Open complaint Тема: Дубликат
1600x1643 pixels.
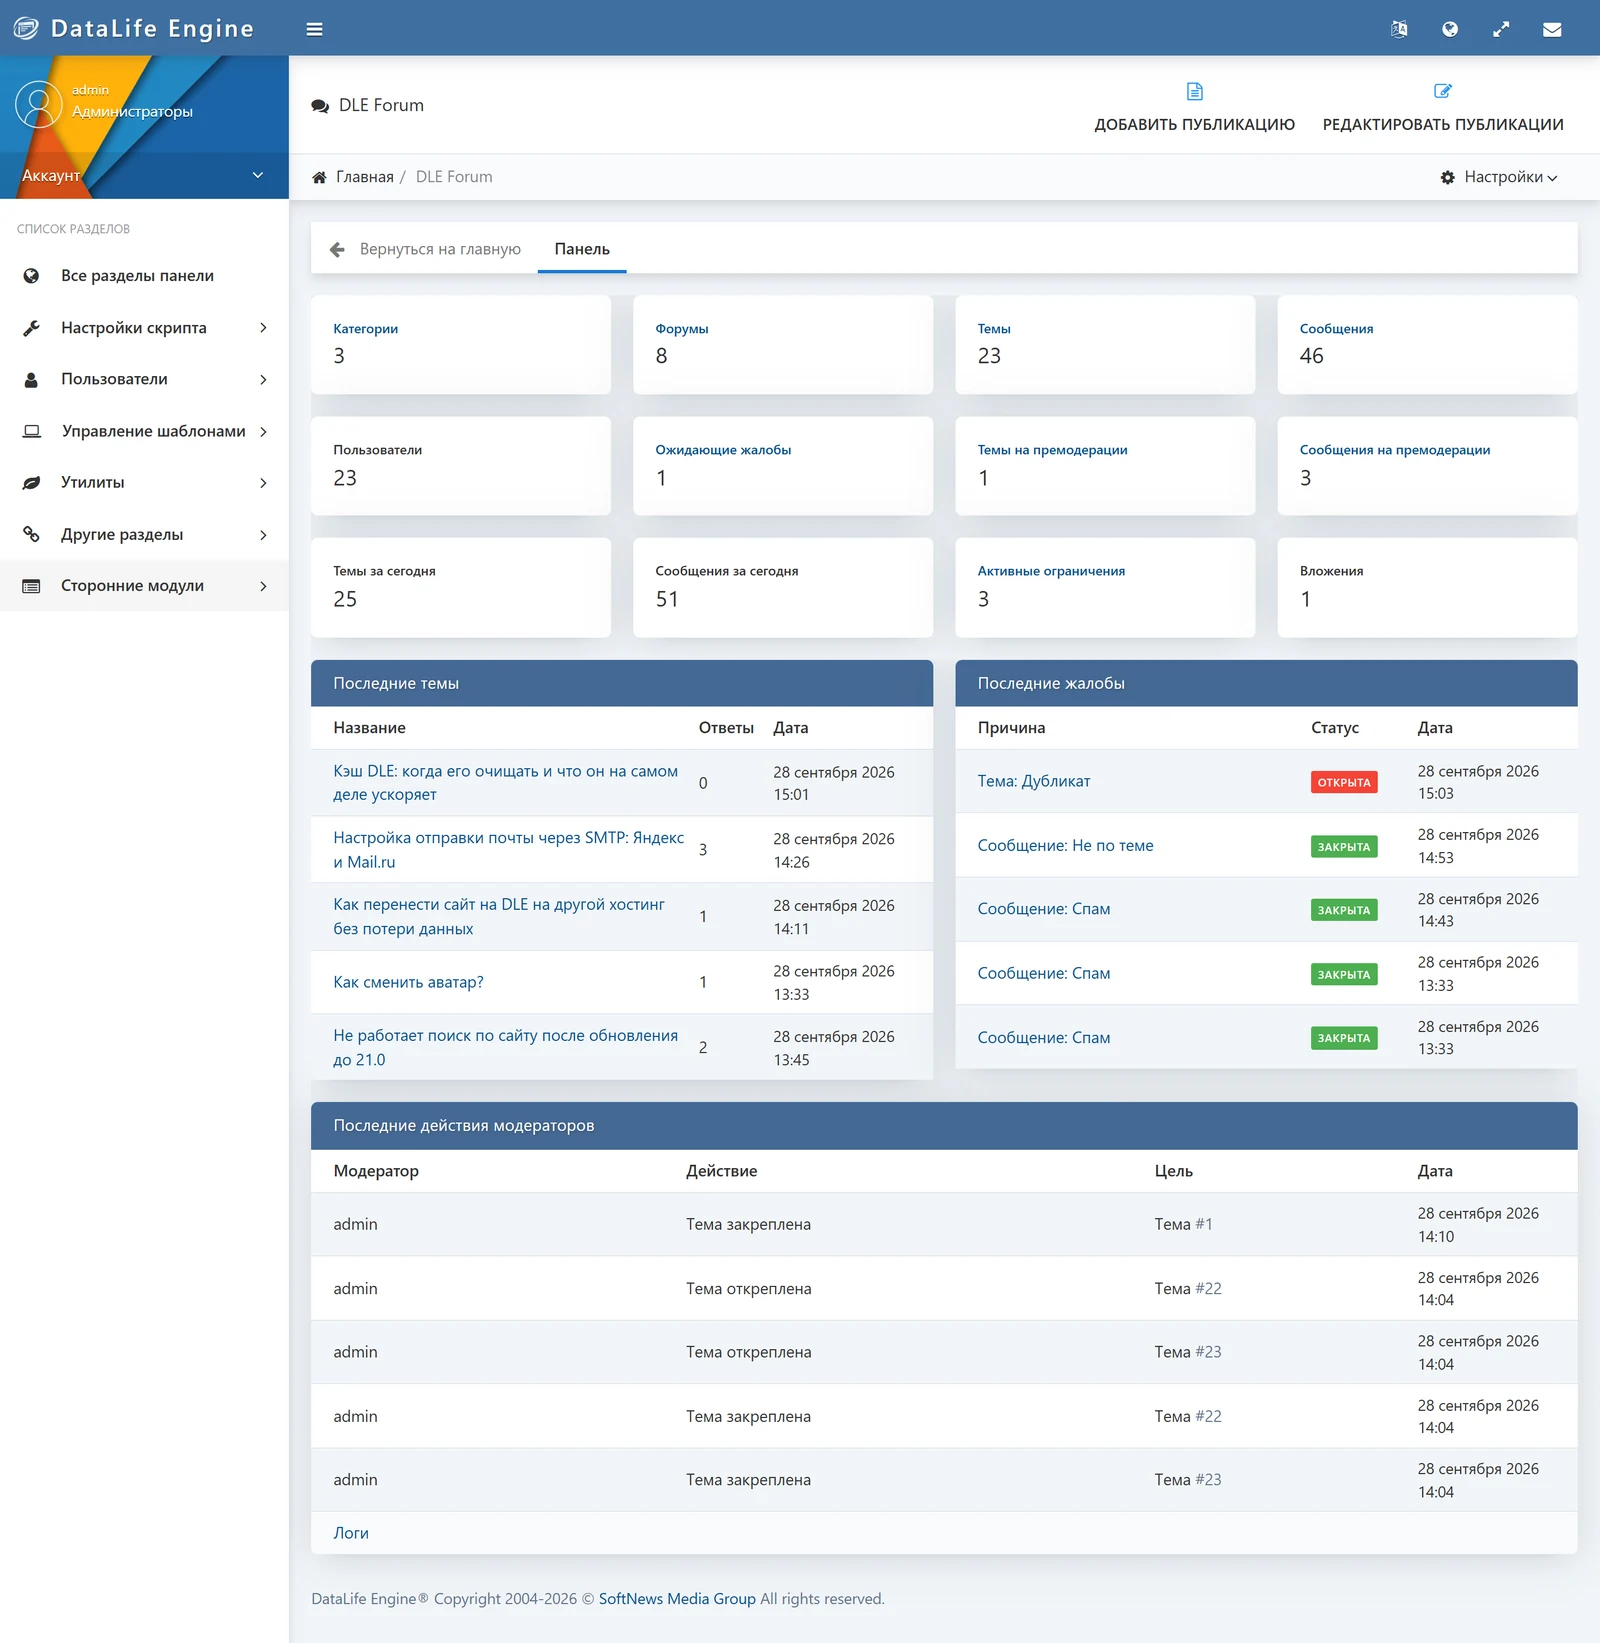1034,781
